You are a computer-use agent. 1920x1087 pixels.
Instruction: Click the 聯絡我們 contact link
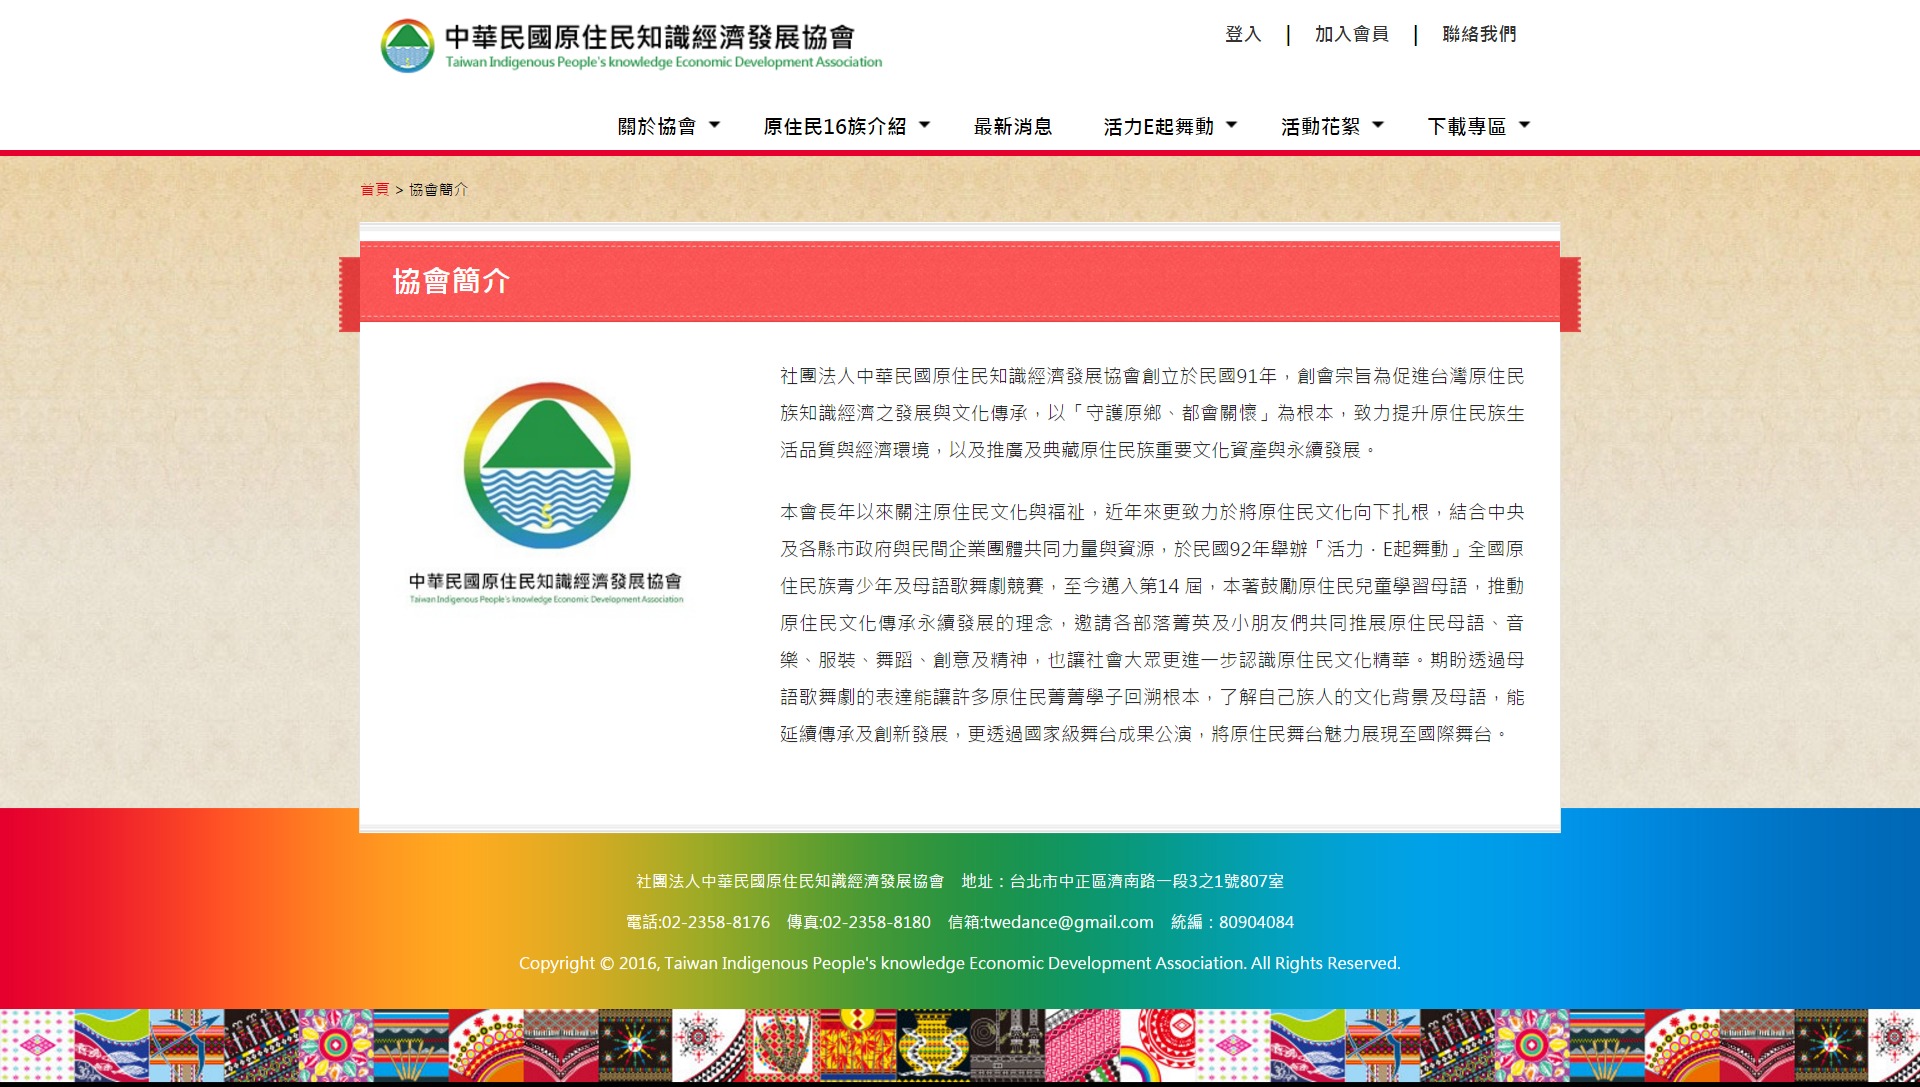pyautogui.click(x=1479, y=34)
